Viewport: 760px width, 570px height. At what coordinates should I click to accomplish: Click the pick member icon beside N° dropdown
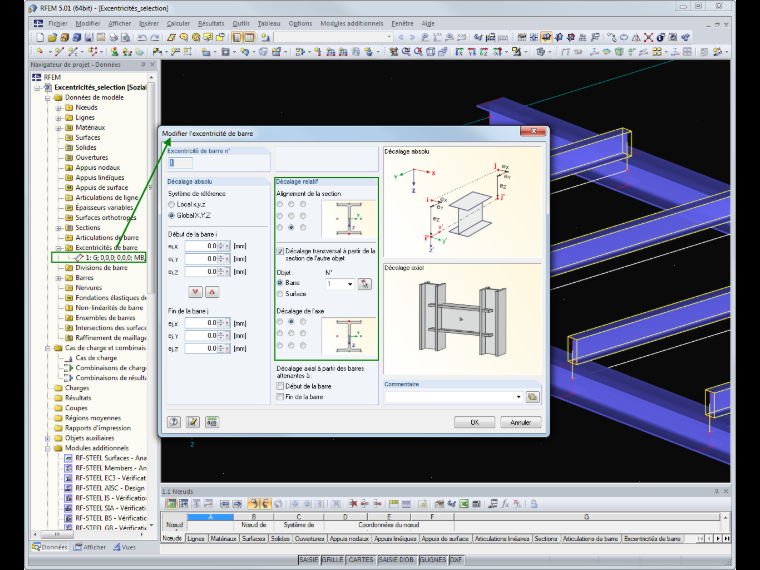(x=364, y=284)
